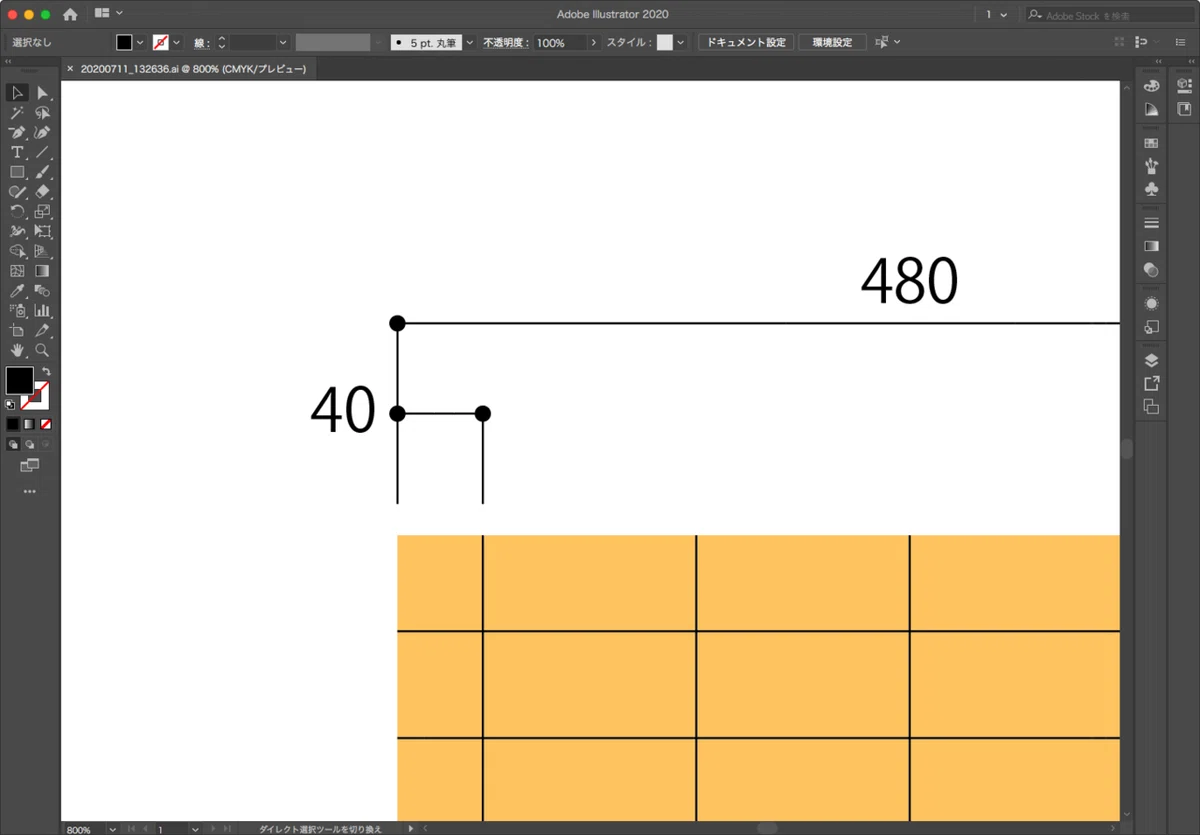Select the Width (warp) tool

pyautogui.click(x=17, y=231)
